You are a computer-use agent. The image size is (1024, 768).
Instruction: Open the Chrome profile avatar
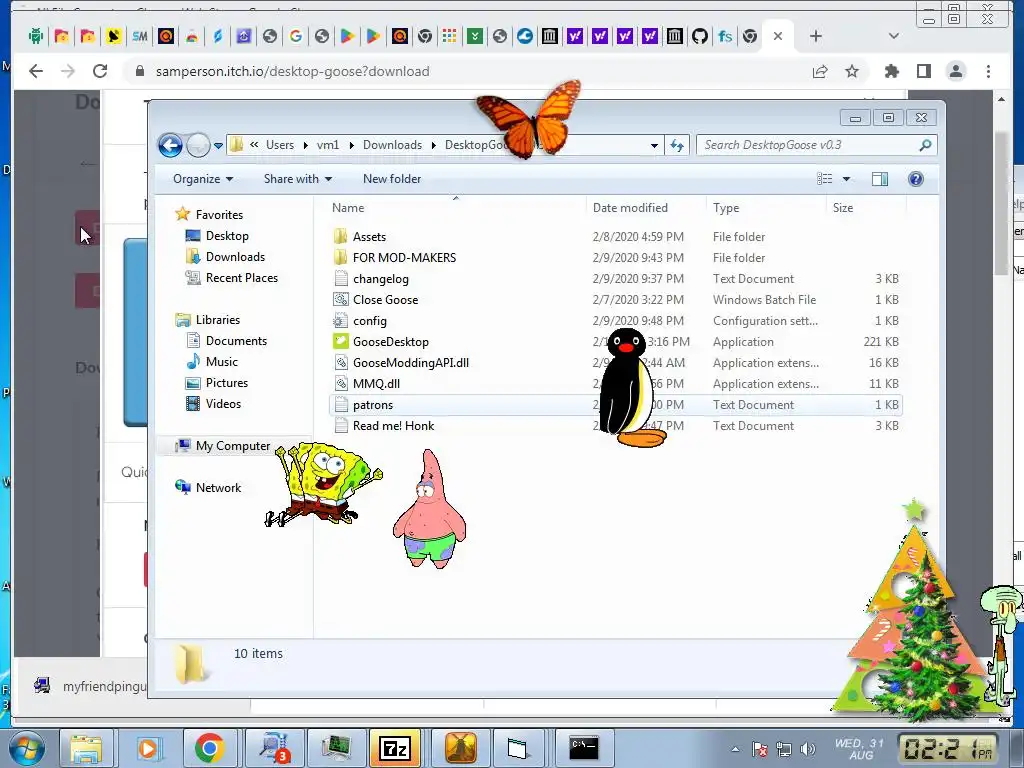[956, 71]
